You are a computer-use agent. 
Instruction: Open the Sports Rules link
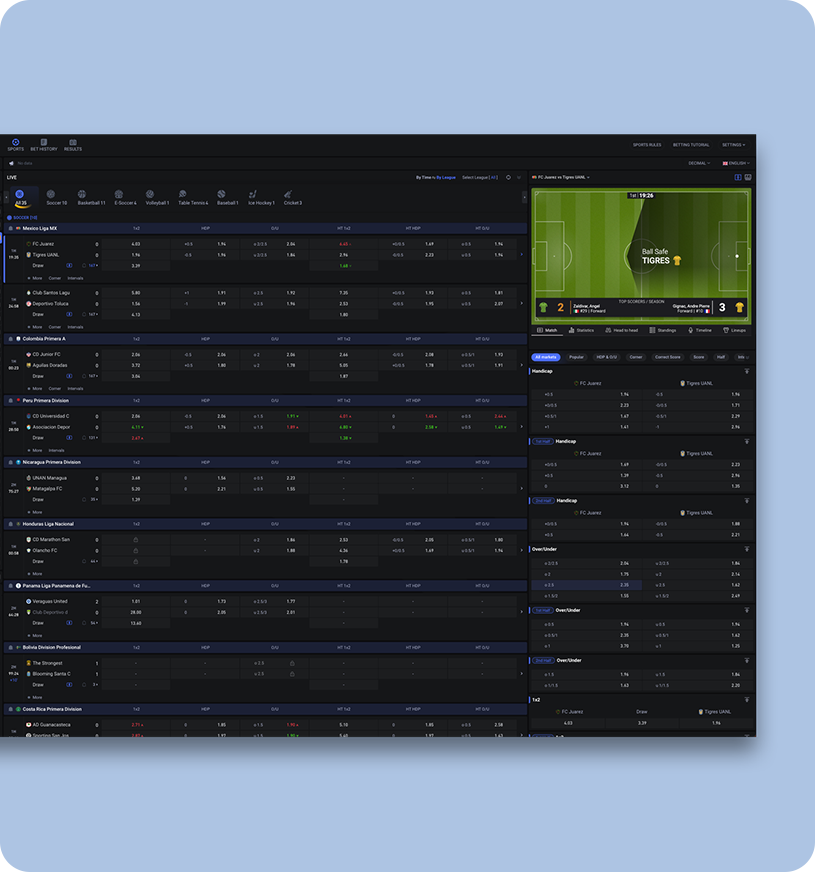pyautogui.click(x=647, y=145)
